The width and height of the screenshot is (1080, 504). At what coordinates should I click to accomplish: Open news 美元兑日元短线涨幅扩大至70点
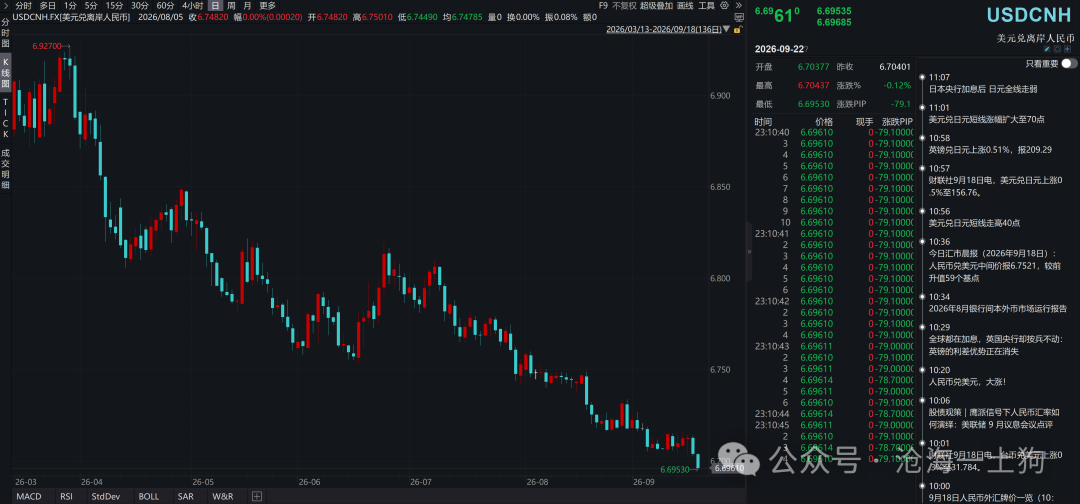point(987,119)
